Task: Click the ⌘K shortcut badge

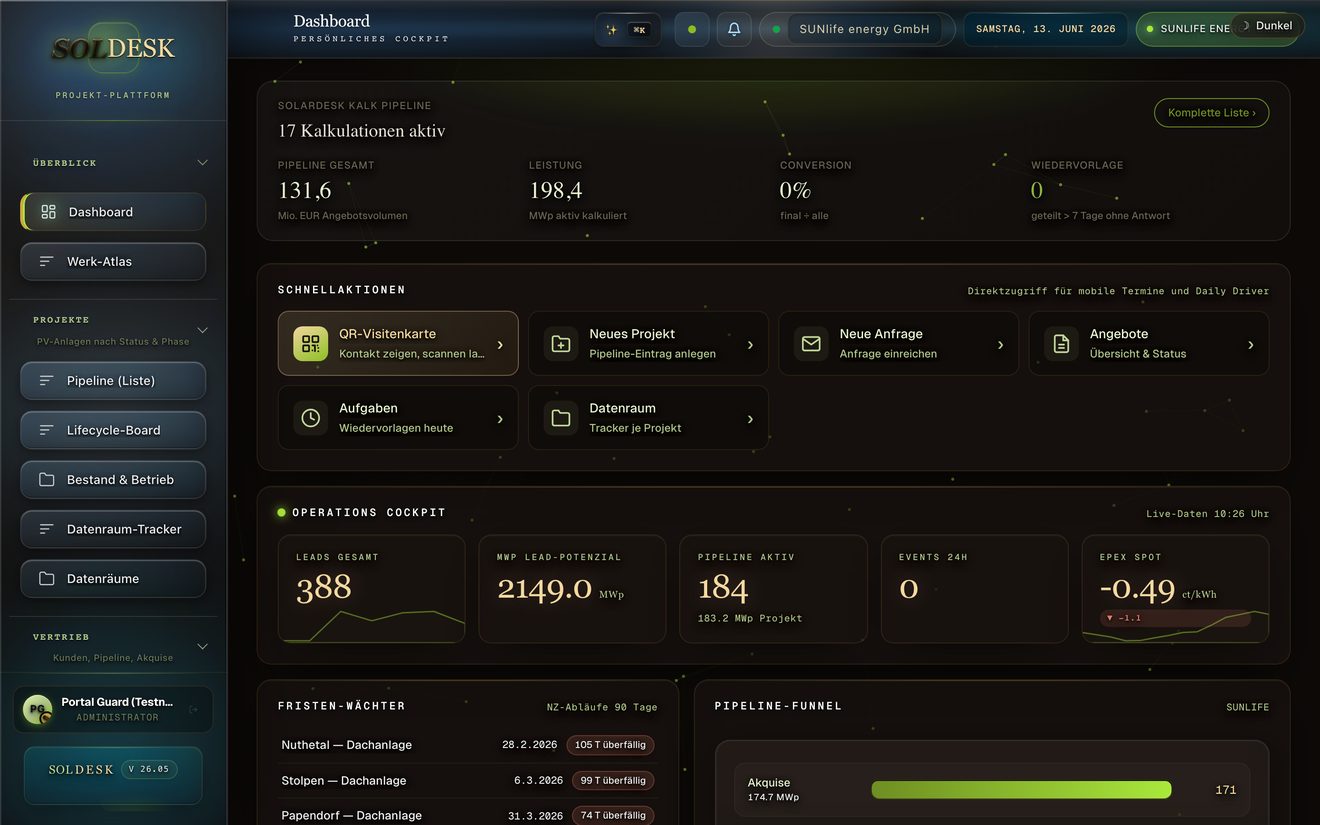Action: 639,29
